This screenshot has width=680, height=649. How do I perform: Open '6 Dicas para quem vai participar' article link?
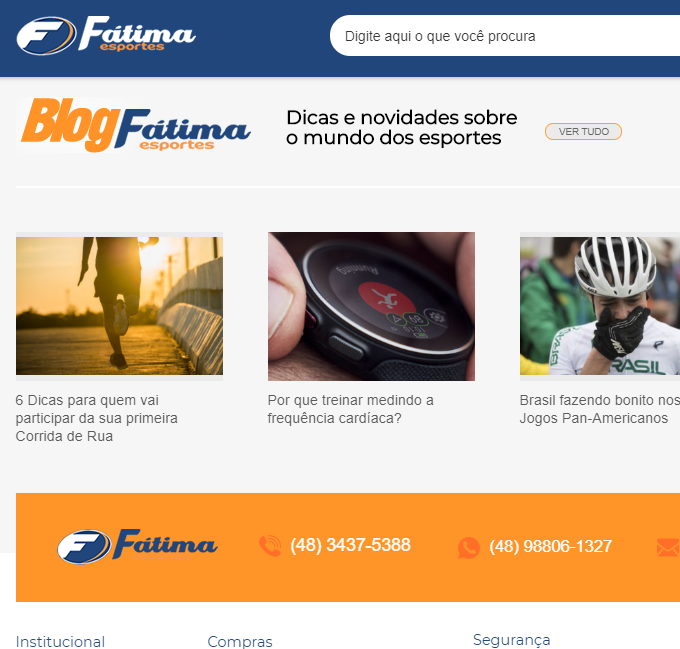tap(96, 418)
